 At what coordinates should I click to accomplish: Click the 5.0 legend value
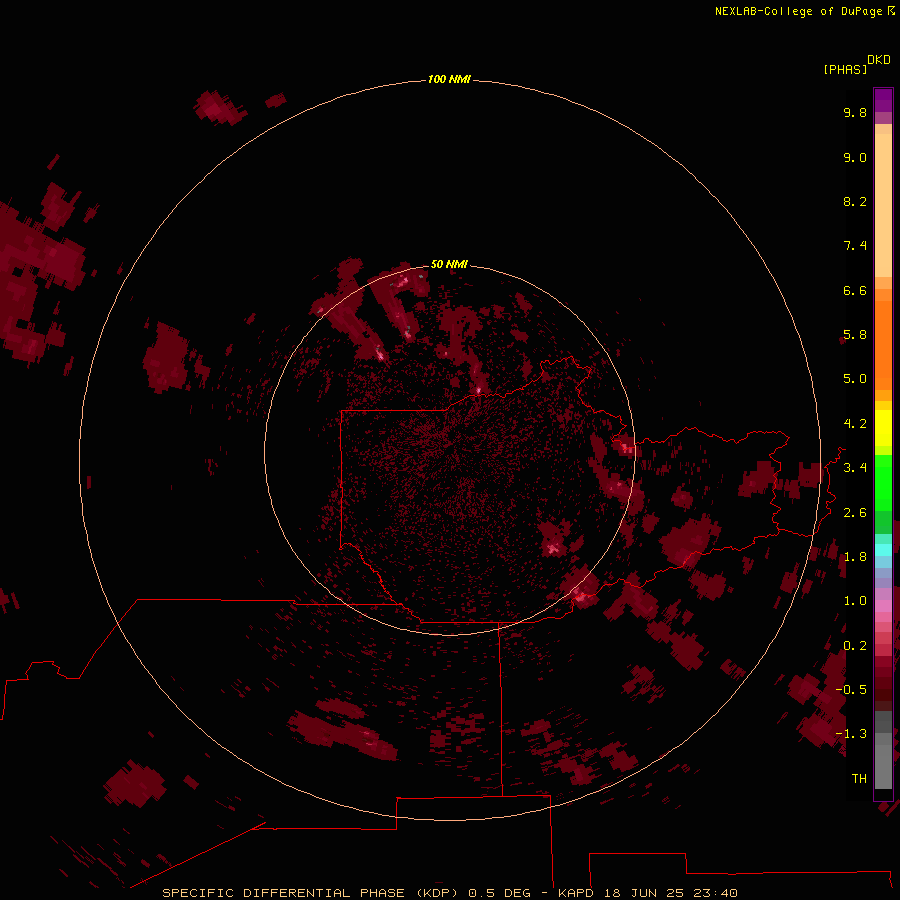pyautogui.click(x=855, y=379)
